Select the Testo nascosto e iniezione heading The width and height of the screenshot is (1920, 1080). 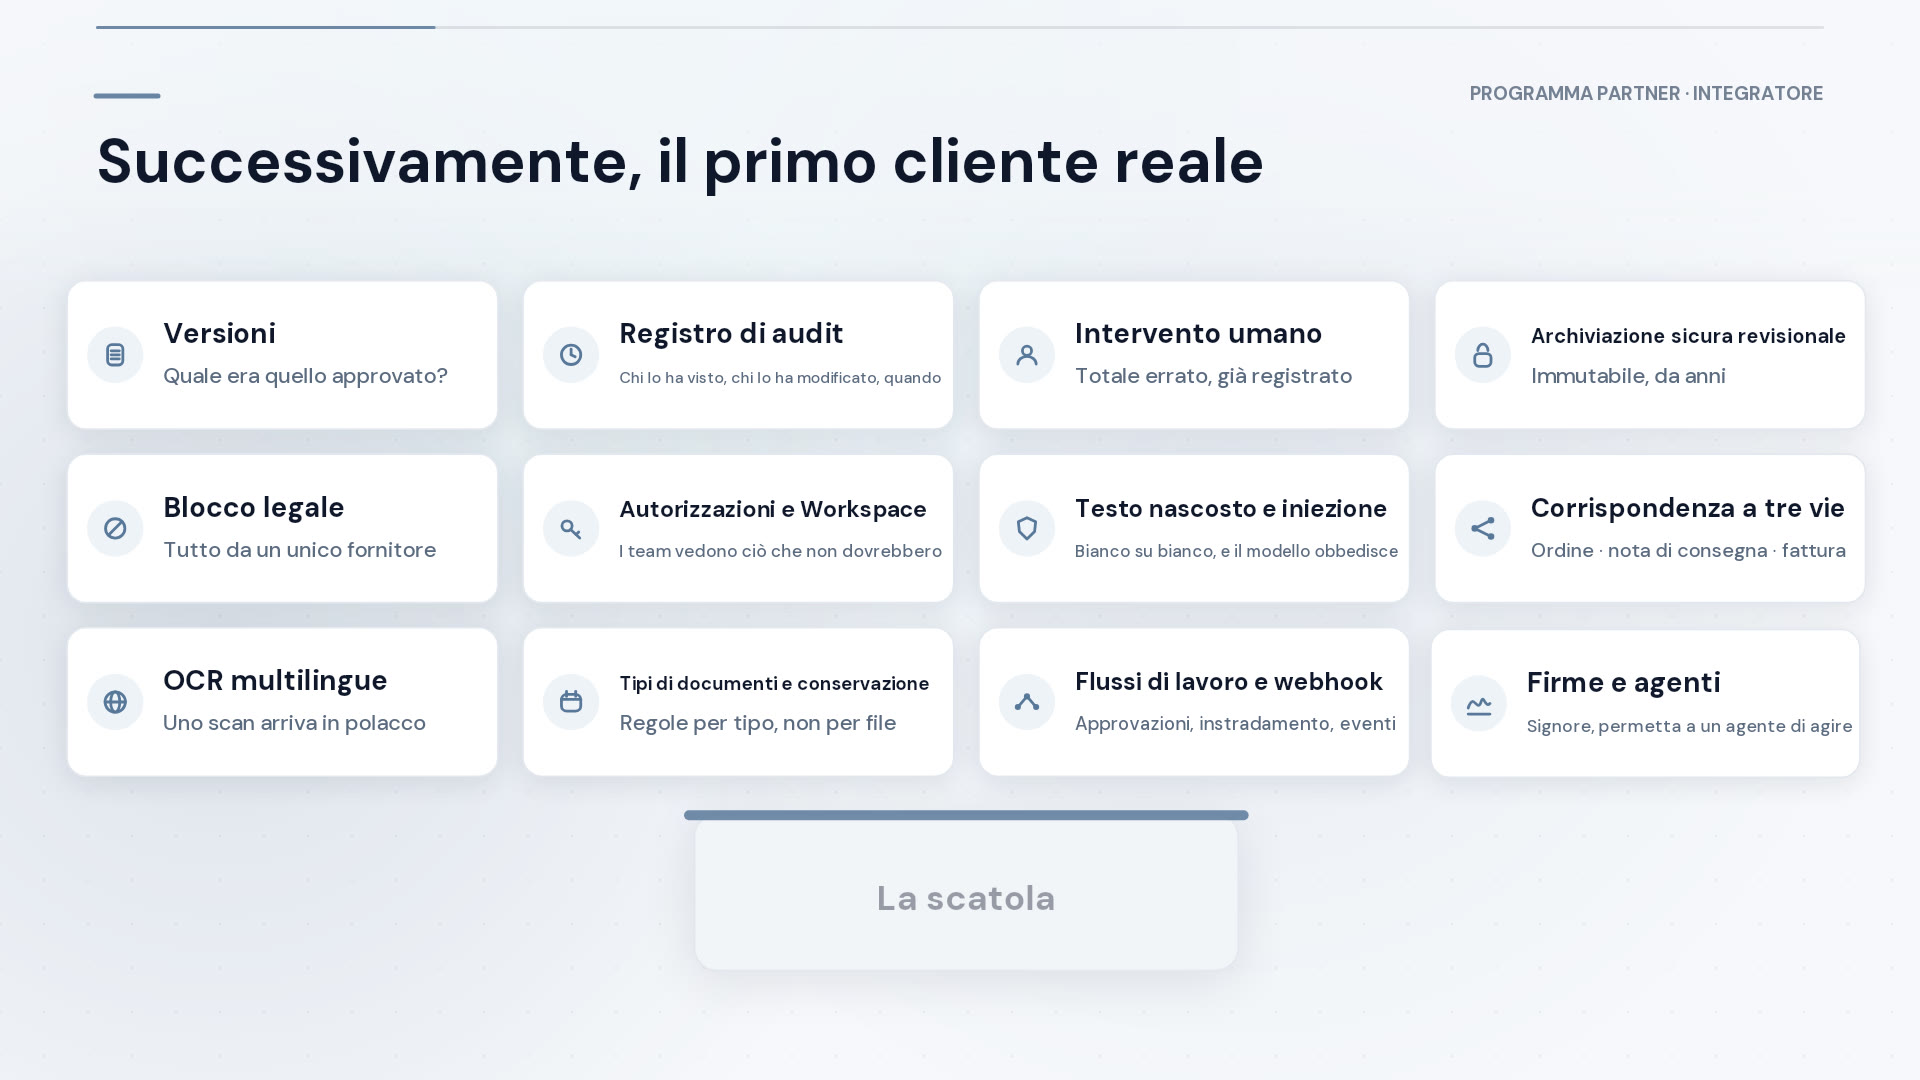1231,508
